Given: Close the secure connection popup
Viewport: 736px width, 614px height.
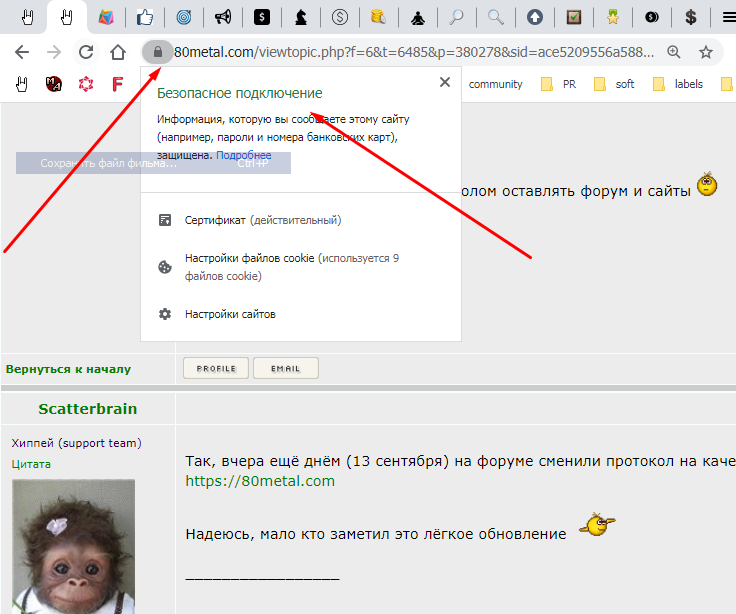Looking at the screenshot, I should coord(445,82).
